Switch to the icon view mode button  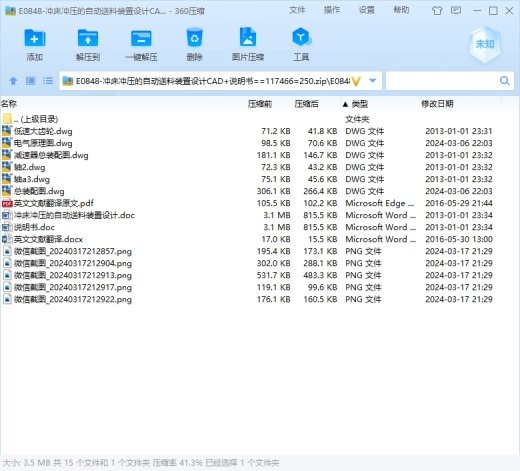[31, 81]
